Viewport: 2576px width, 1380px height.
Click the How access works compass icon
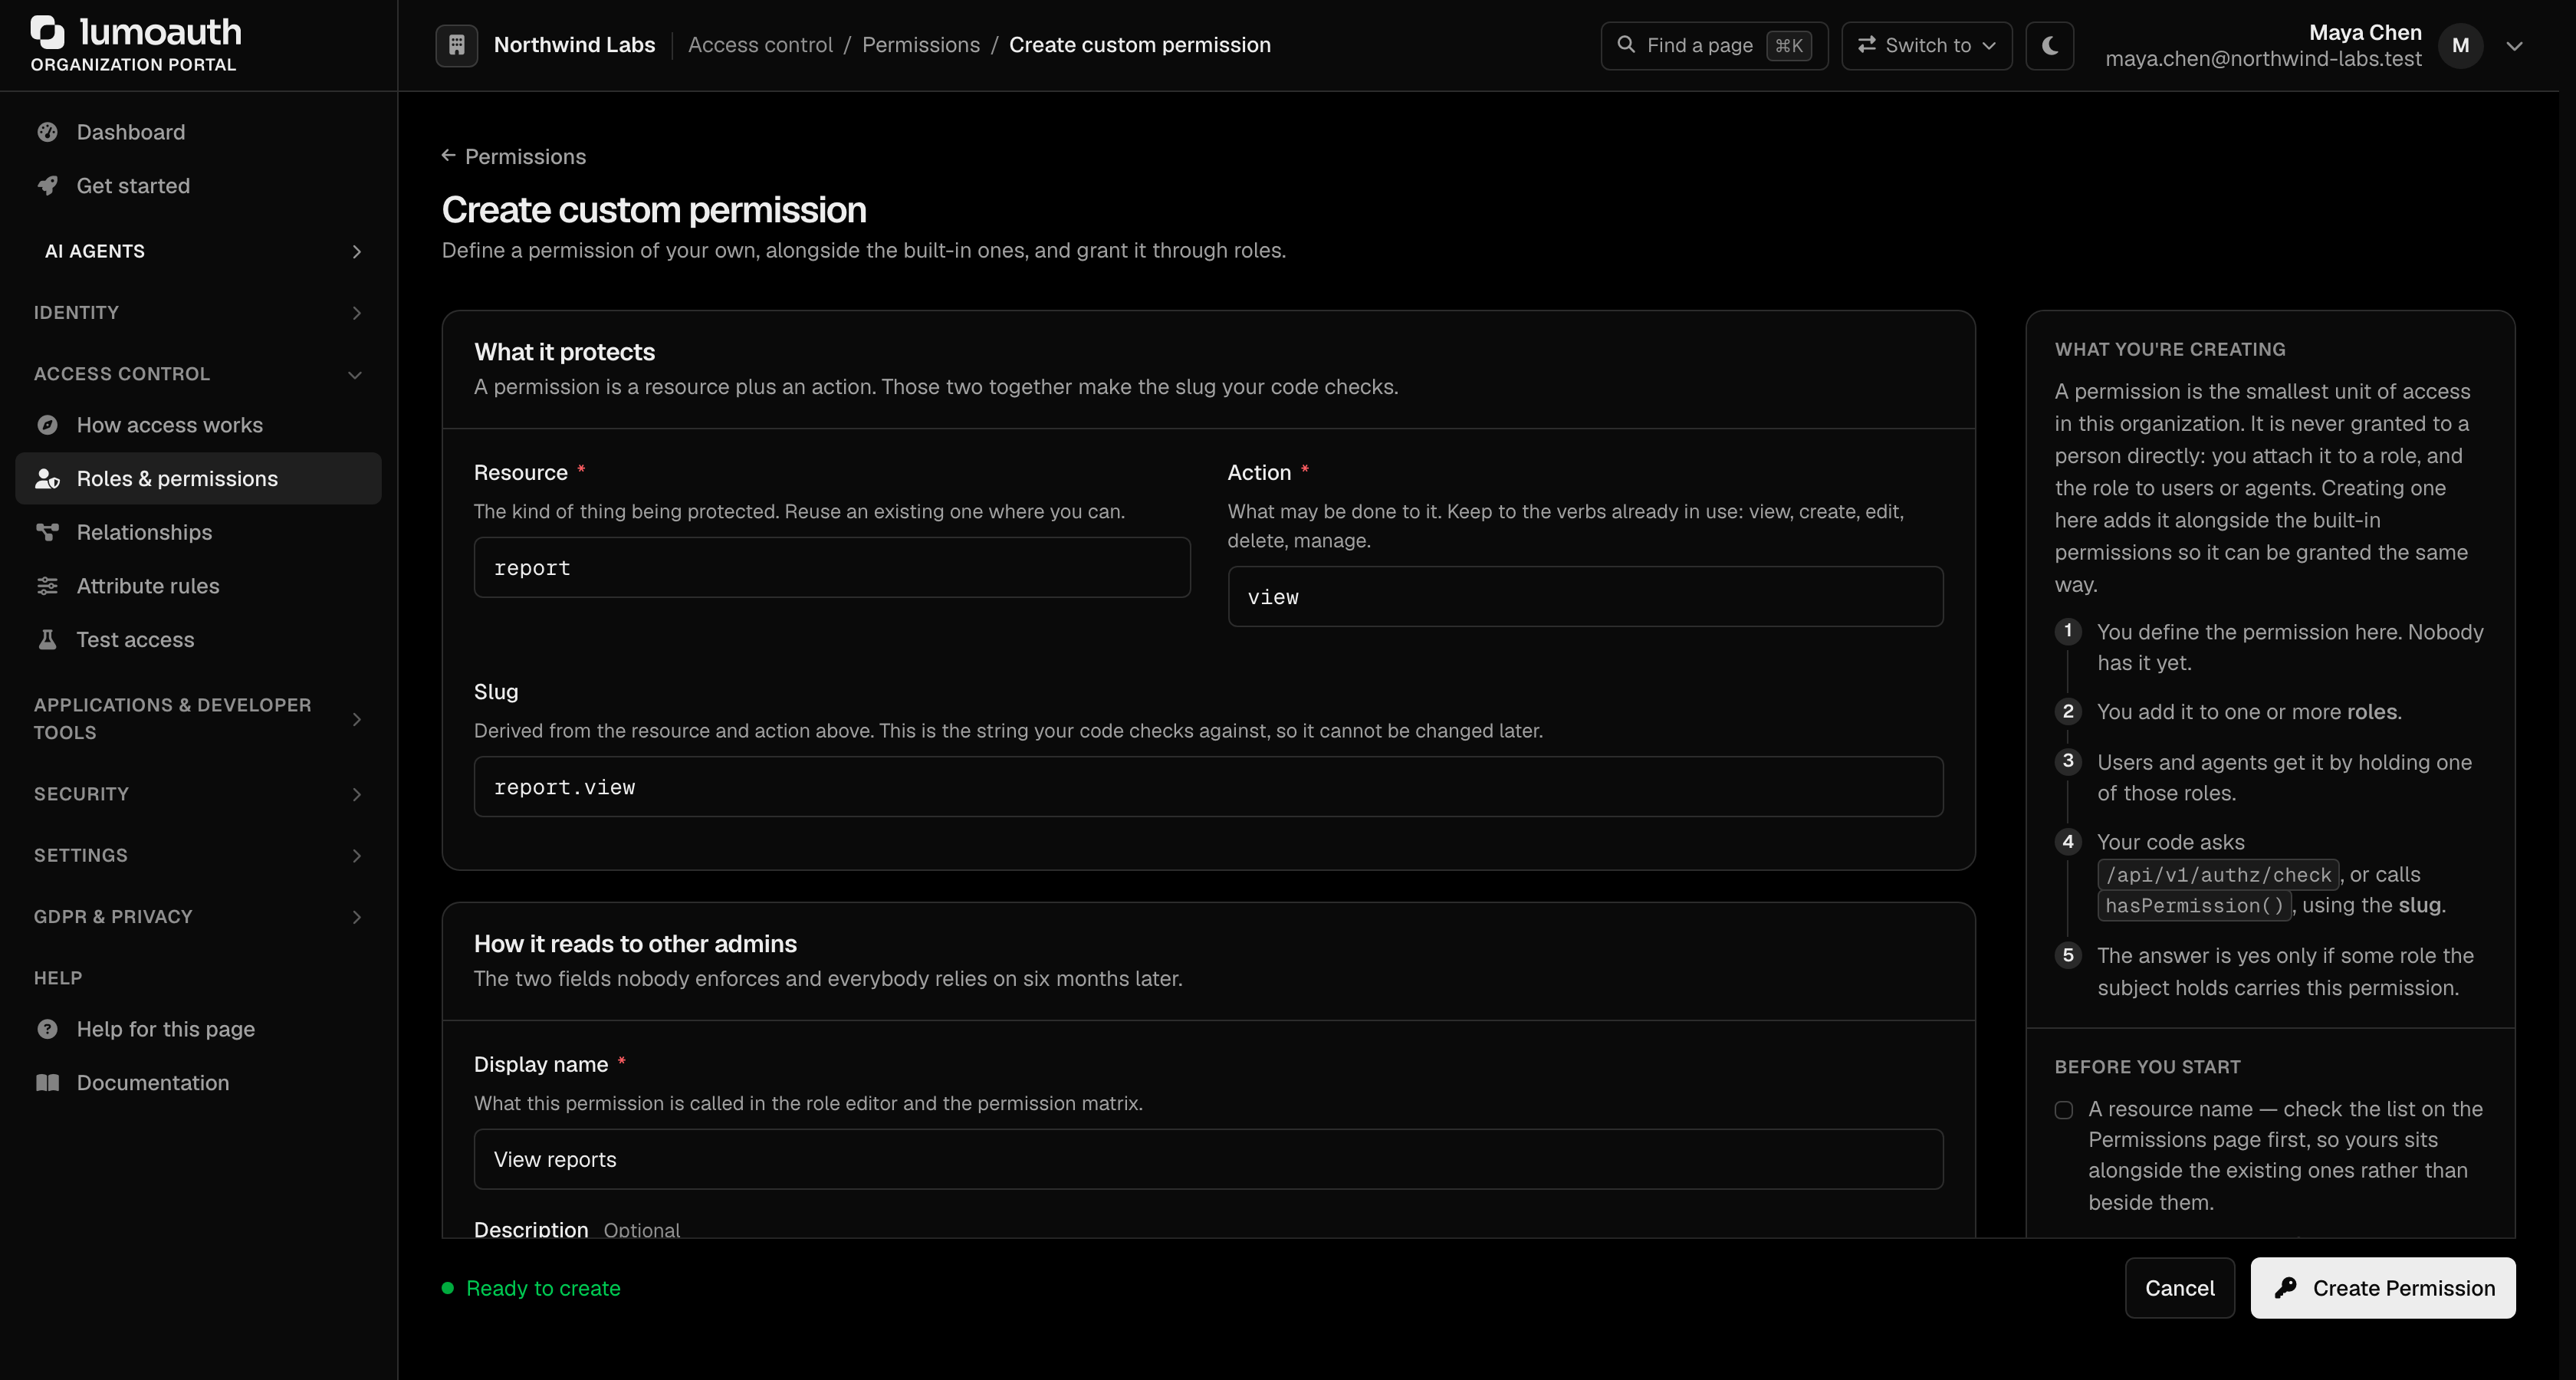click(x=47, y=425)
